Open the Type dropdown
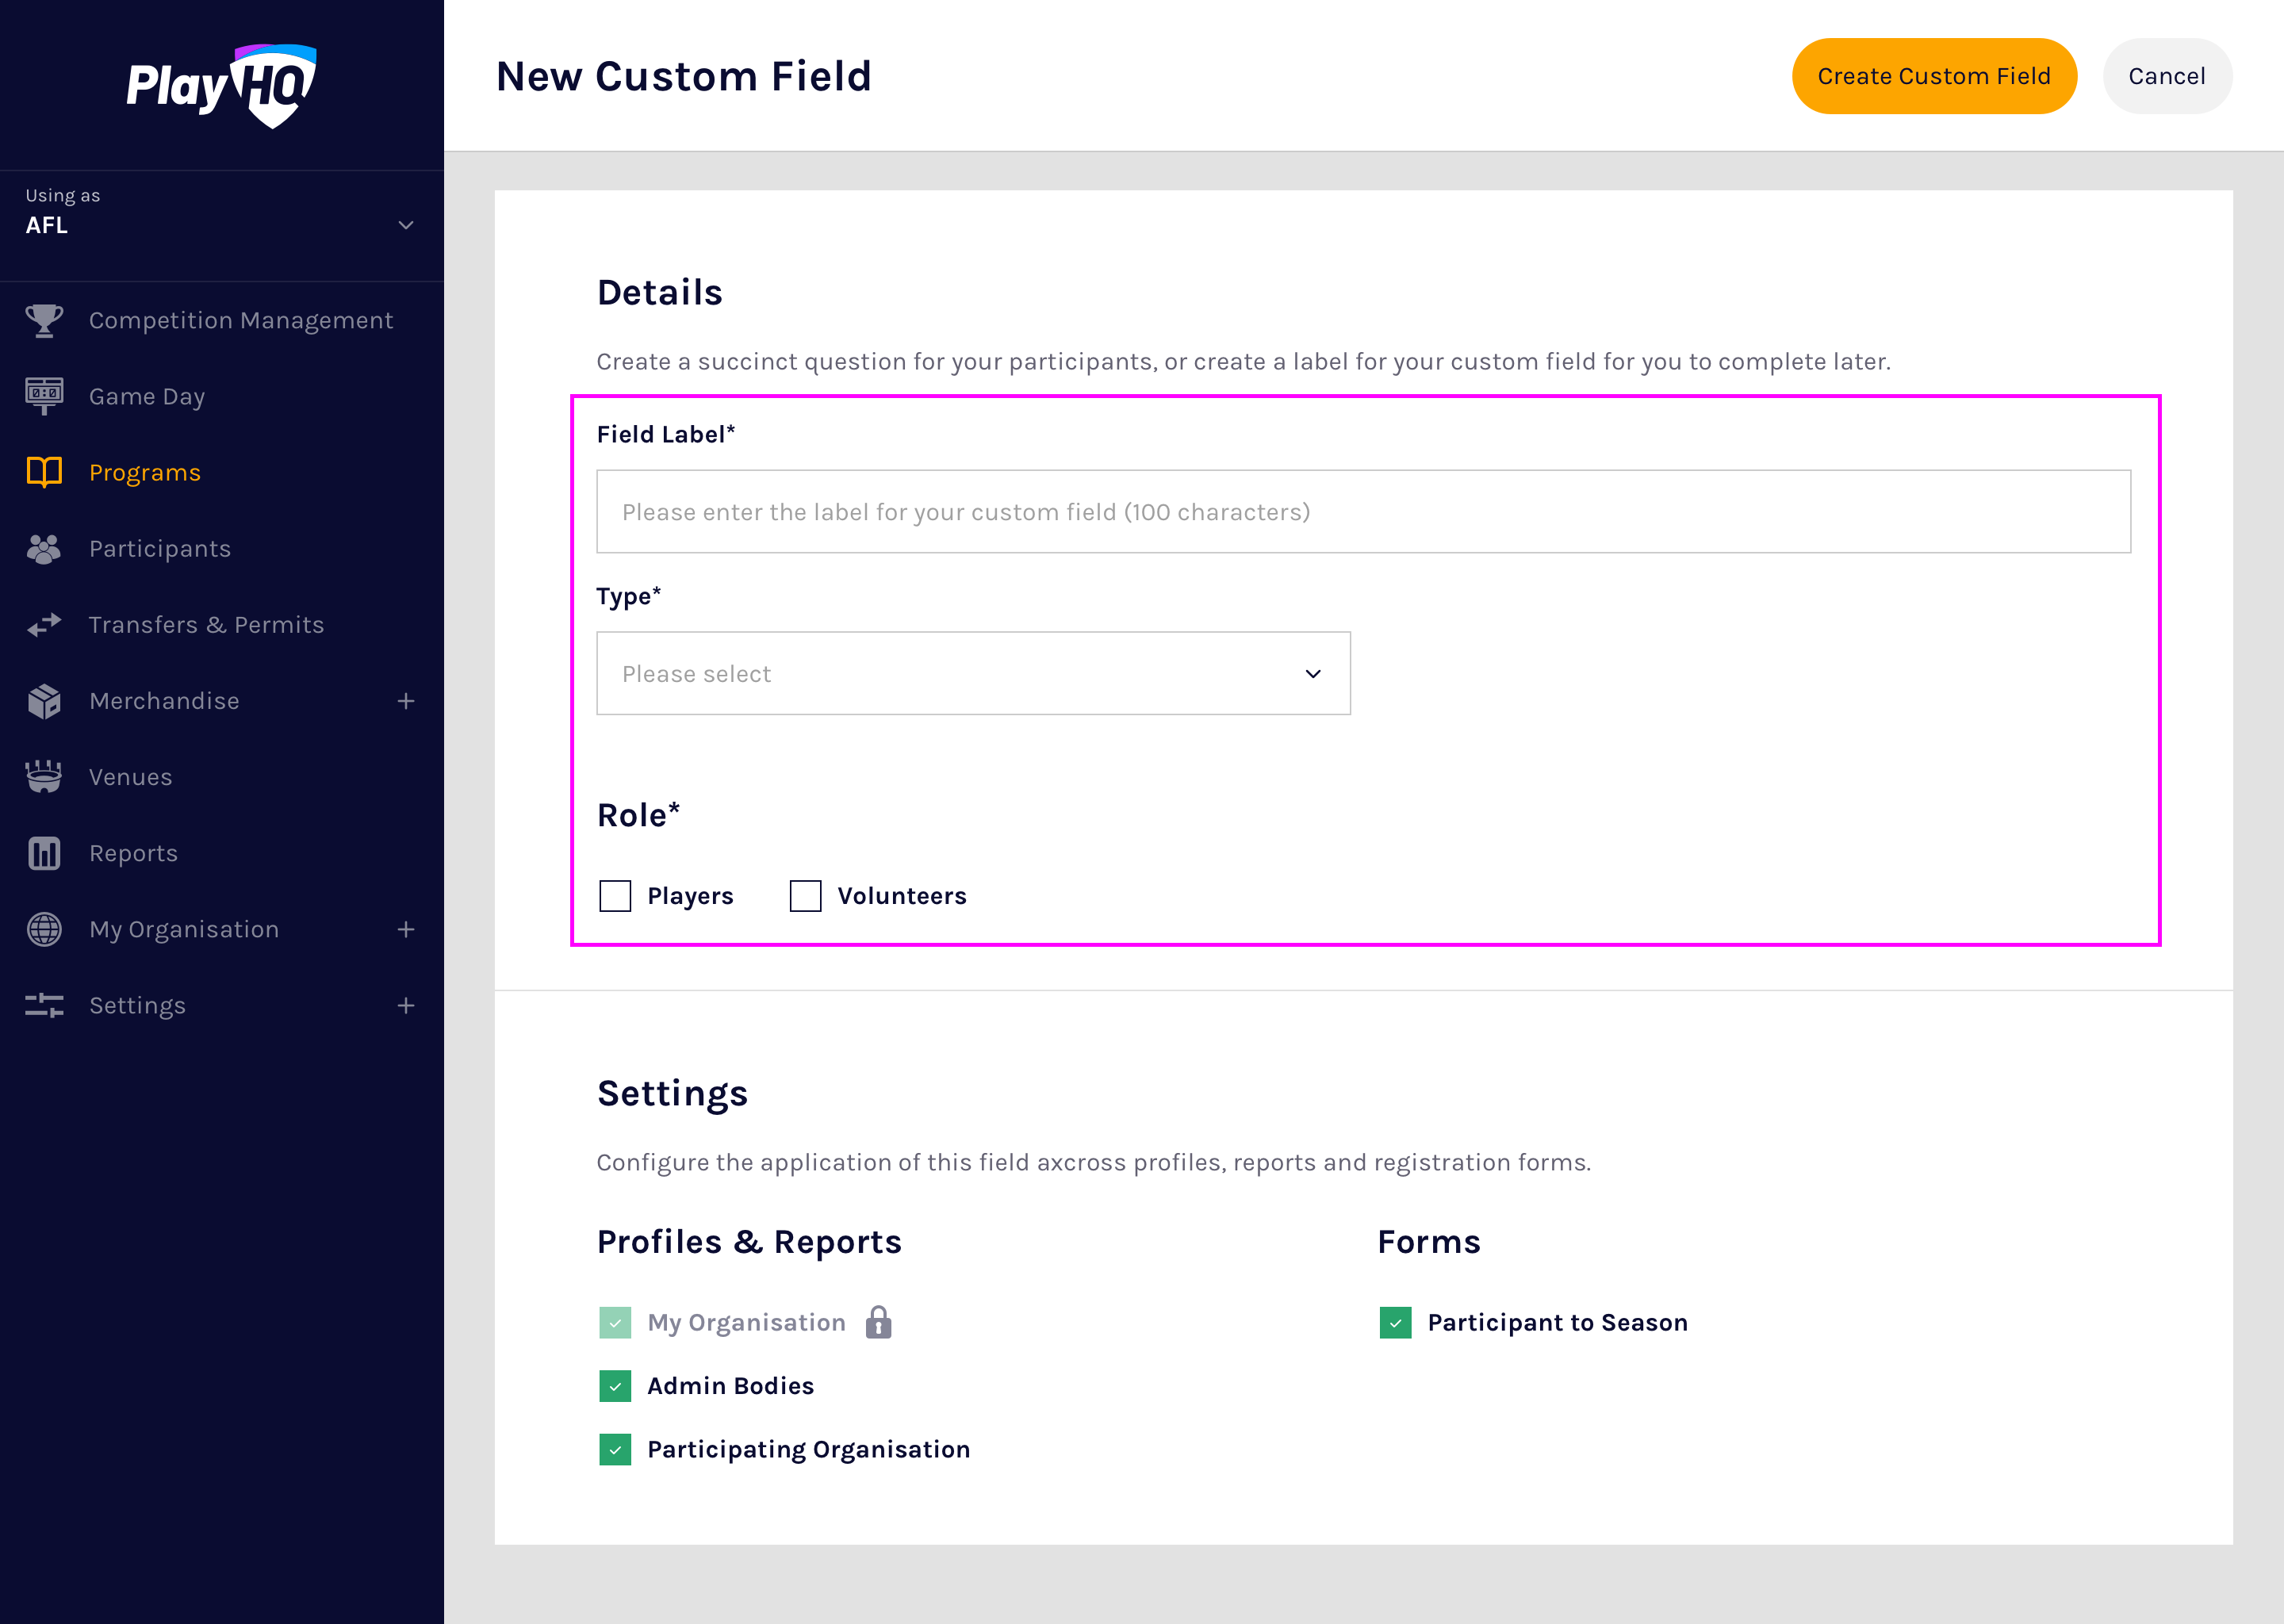2284x1624 pixels. tap(972, 673)
